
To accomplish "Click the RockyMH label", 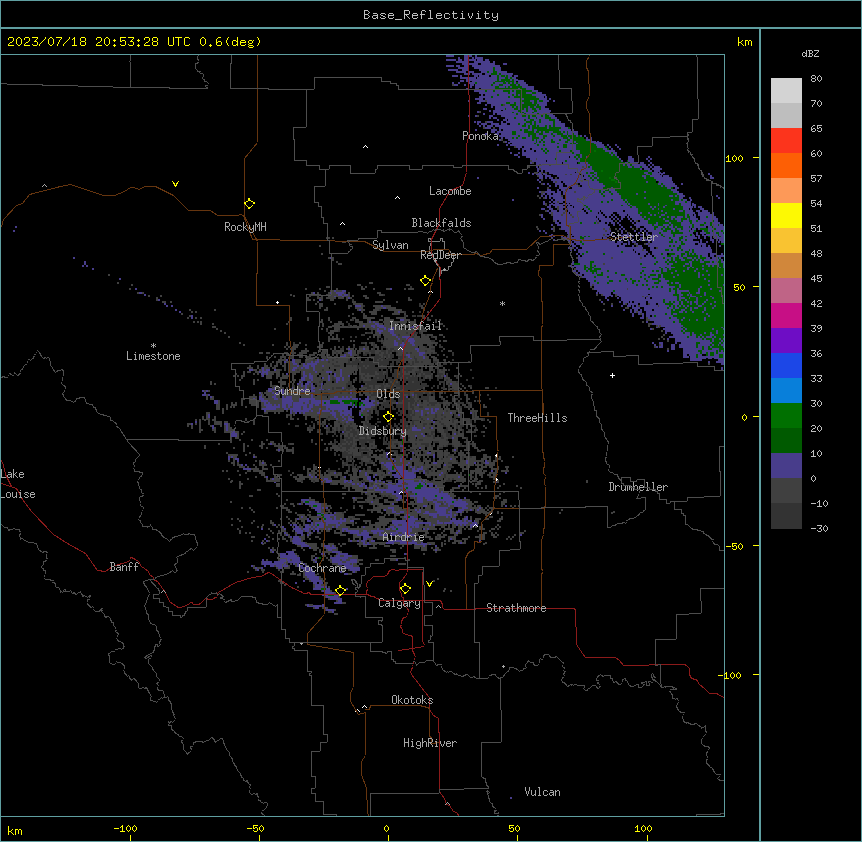I will tap(245, 227).
